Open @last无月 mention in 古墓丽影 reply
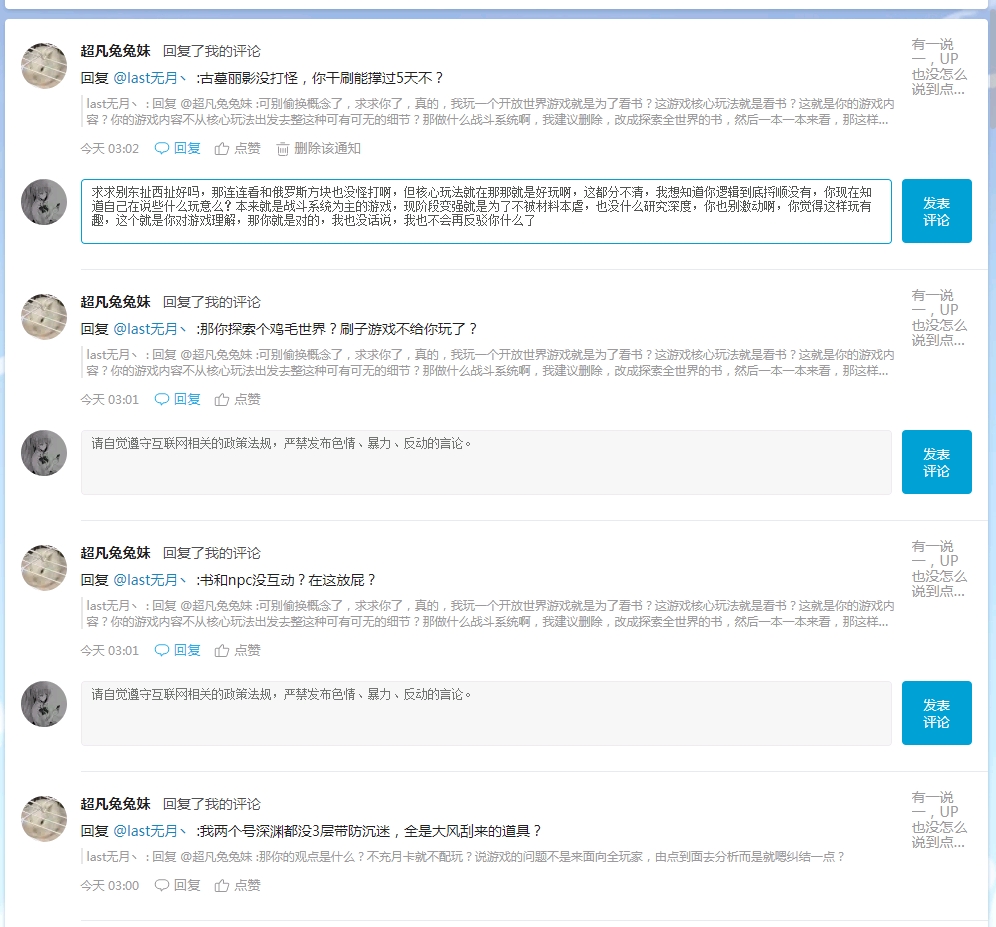The width and height of the screenshot is (996, 927). (149, 78)
